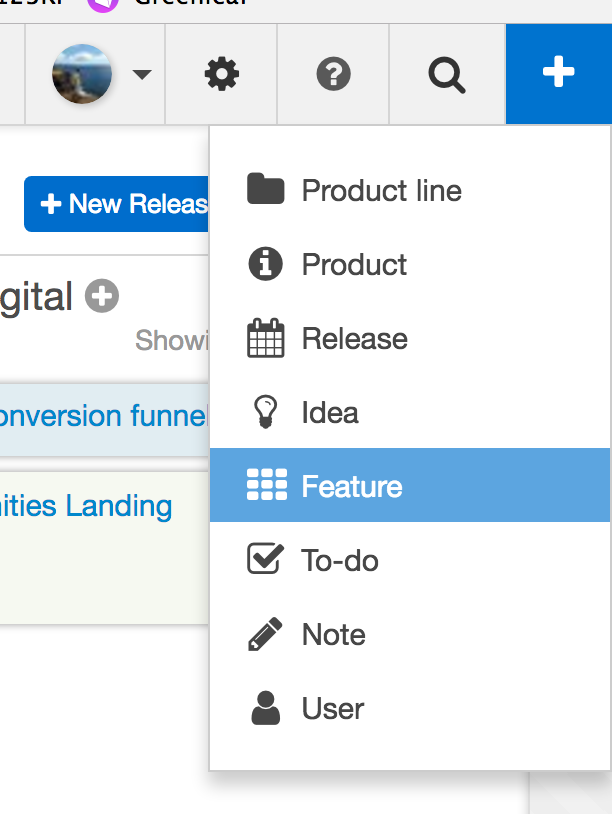Image resolution: width=612 pixels, height=814 pixels.
Task: Open the profile avatar dropdown arrow
Action: pos(142,75)
